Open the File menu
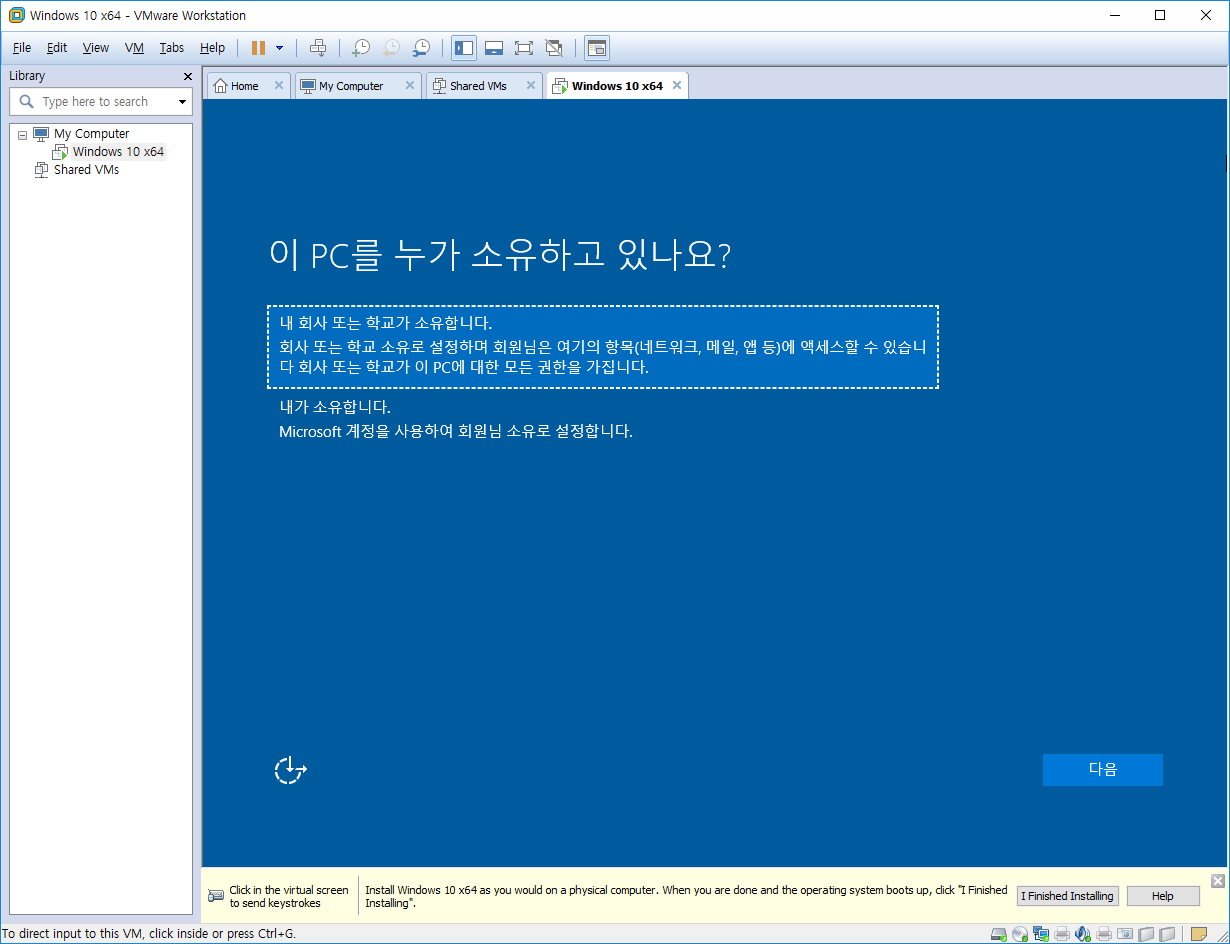 (21, 47)
